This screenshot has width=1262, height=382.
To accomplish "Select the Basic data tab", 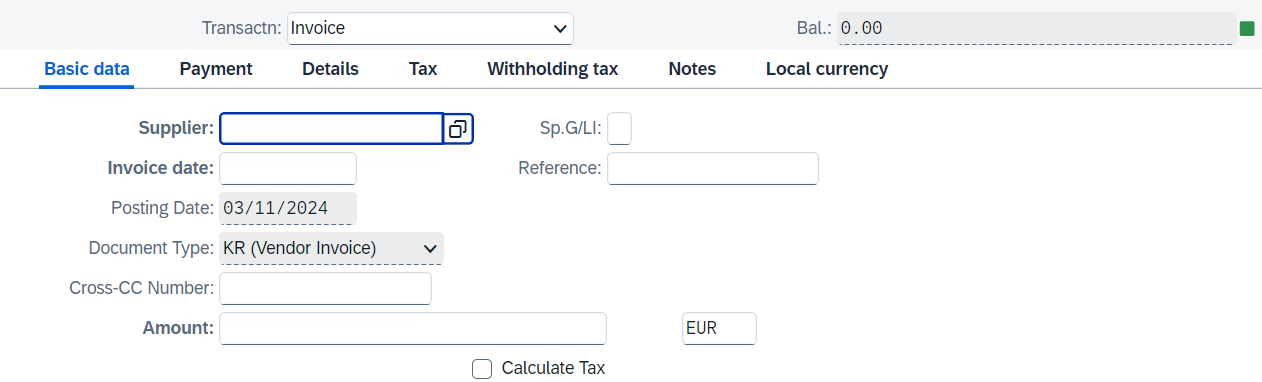I will (87, 69).
